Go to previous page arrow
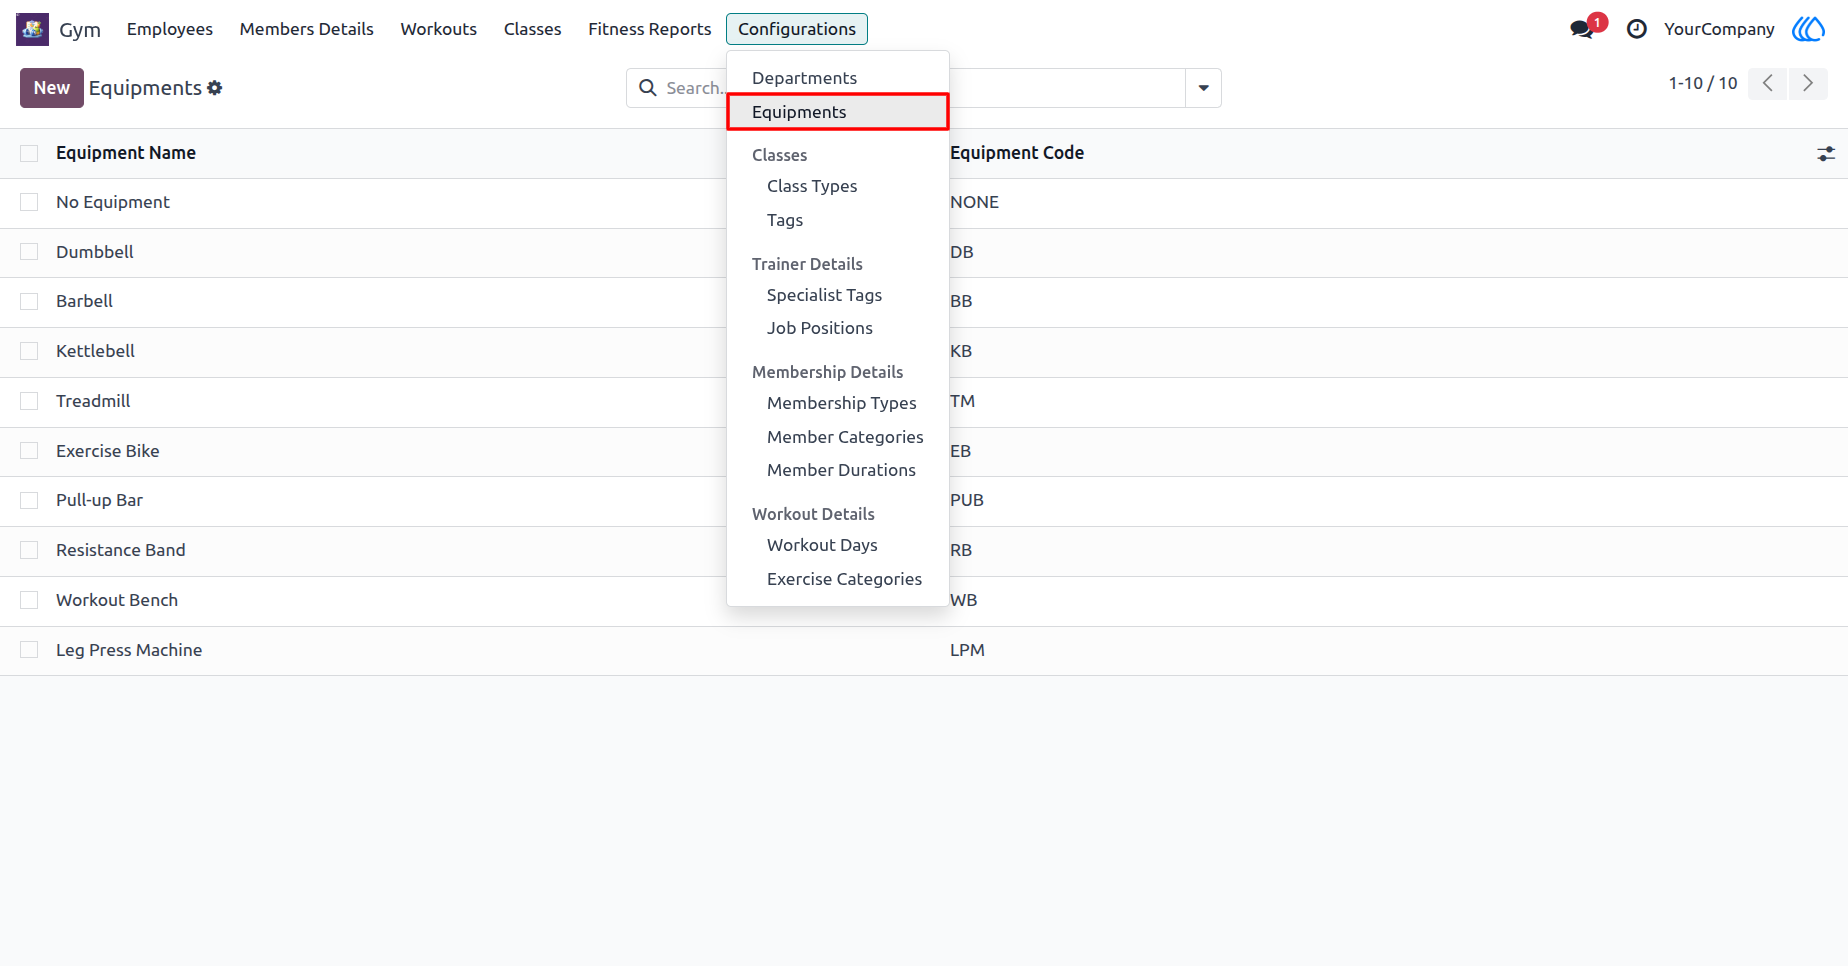1848x966 pixels. coord(1768,83)
